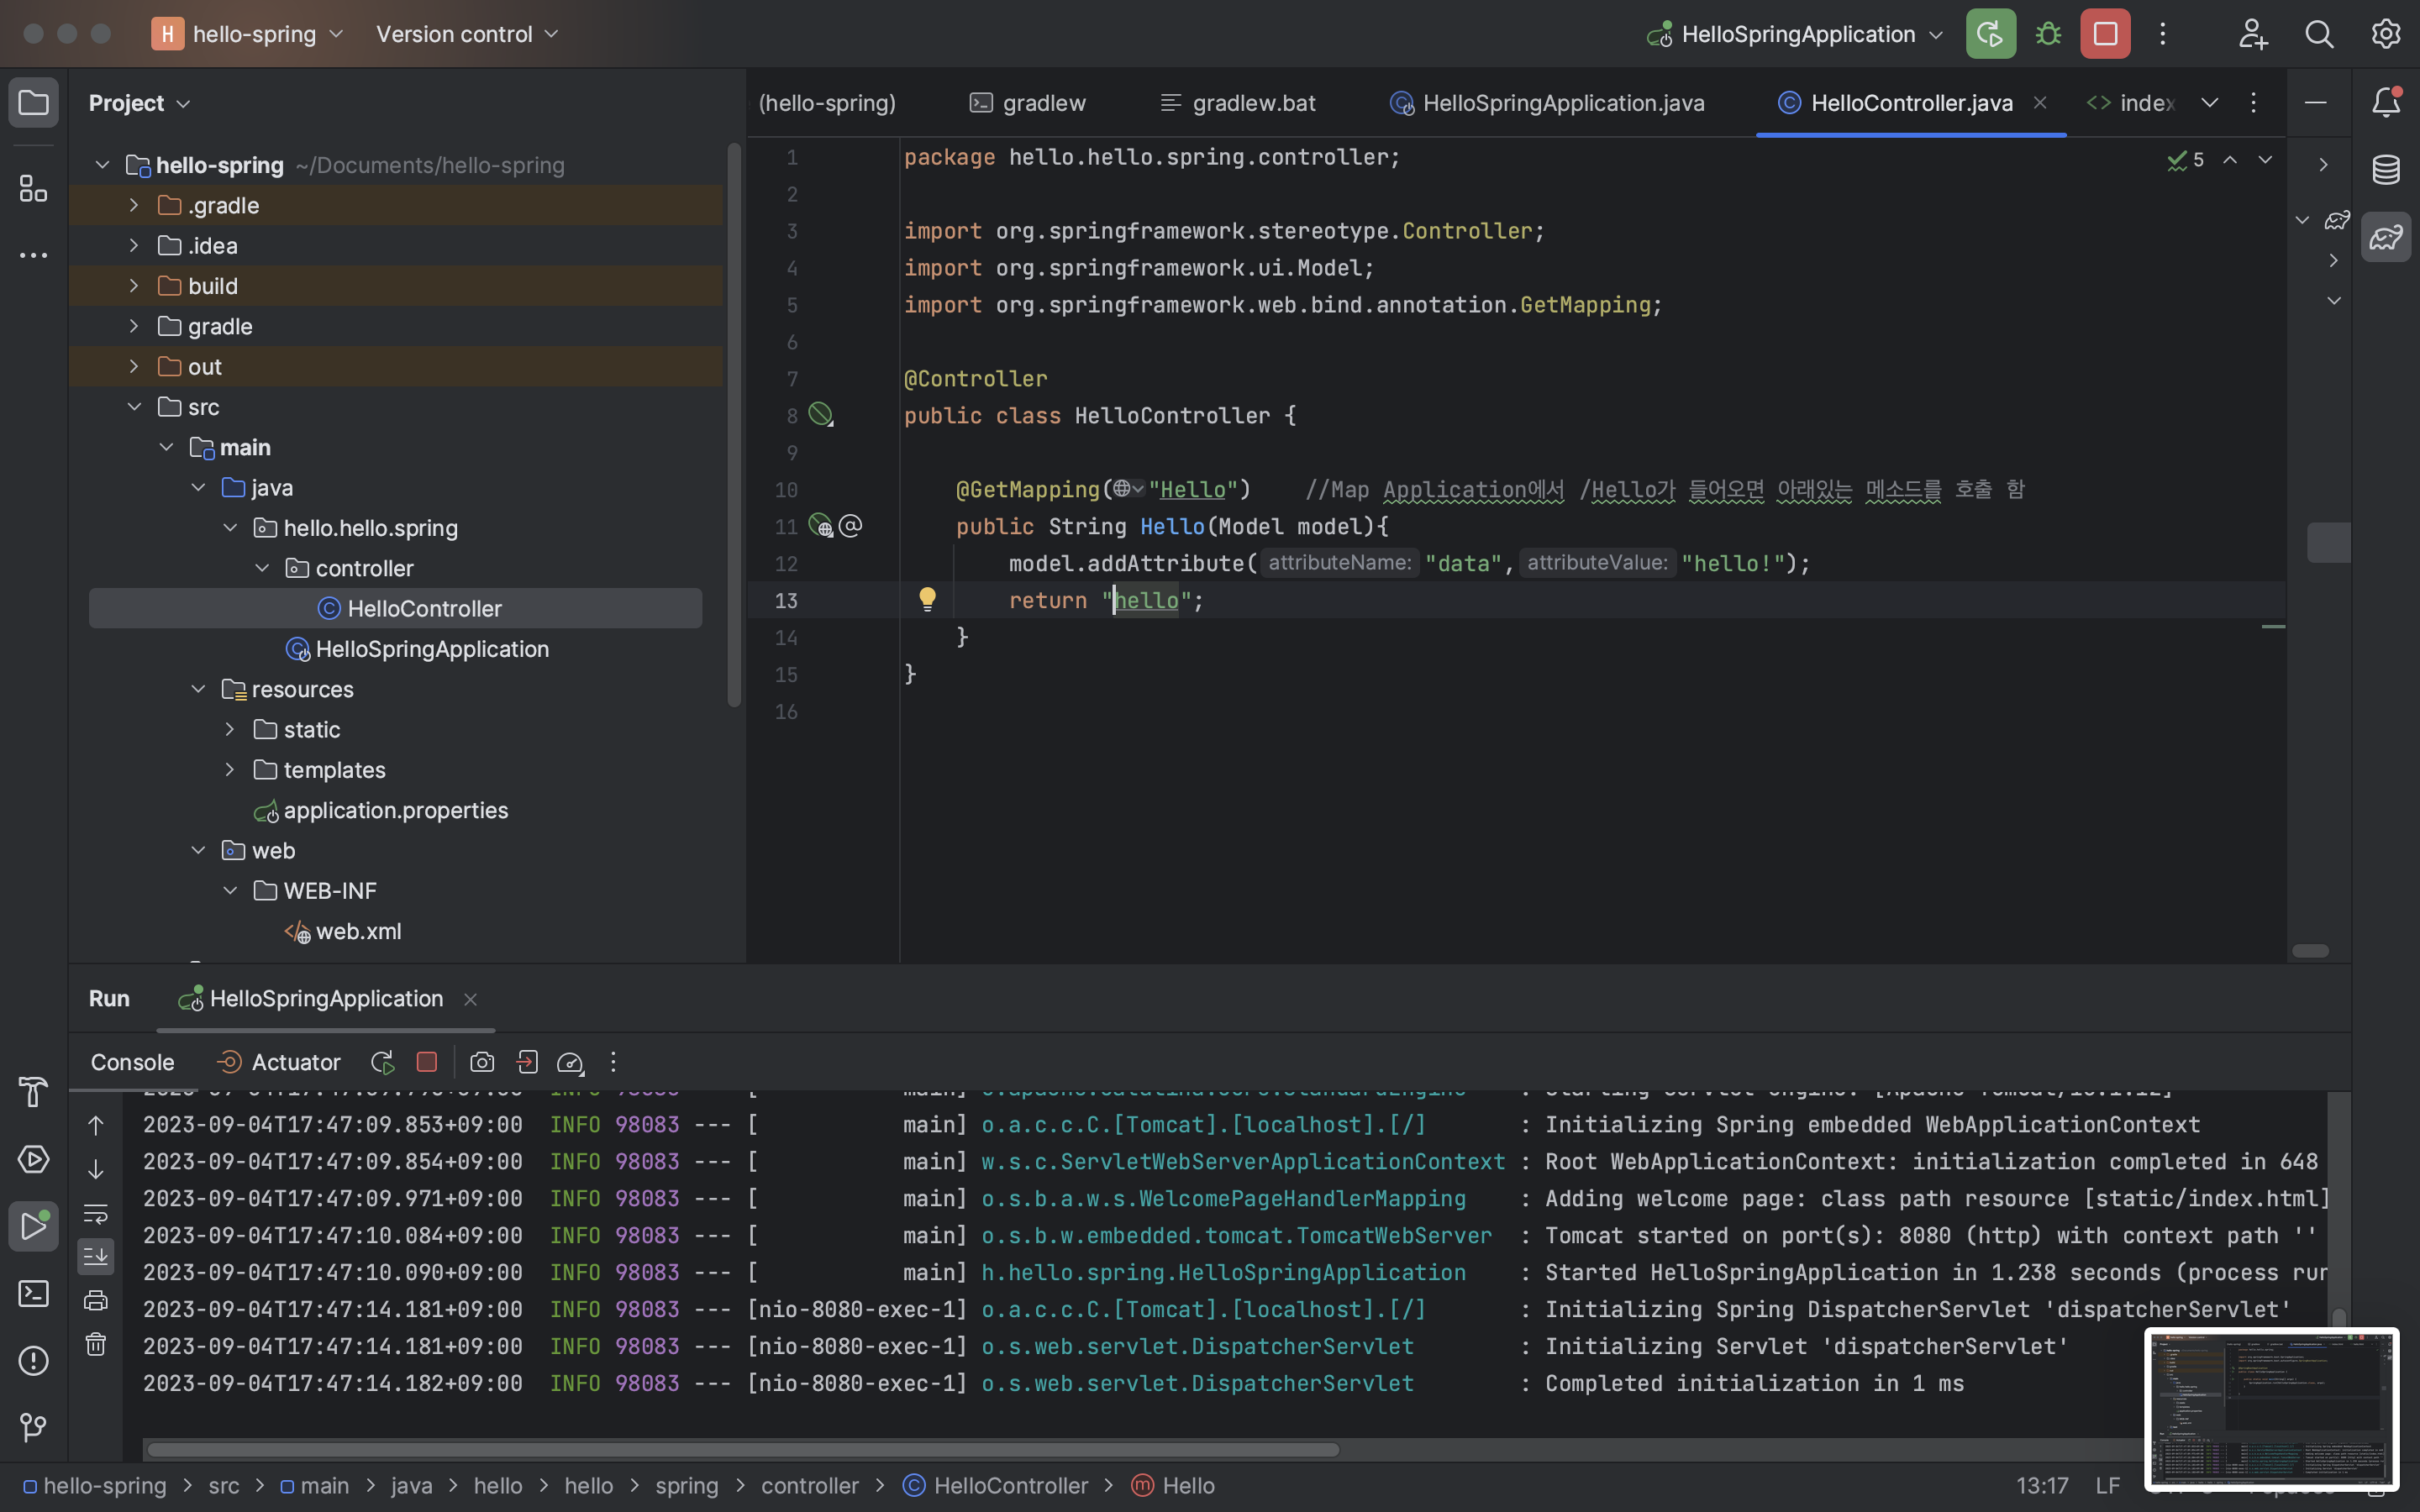Click the search icon in top toolbar
Image resolution: width=2420 pixels, height=1512 pixels.
click(x=2317, y=33)
